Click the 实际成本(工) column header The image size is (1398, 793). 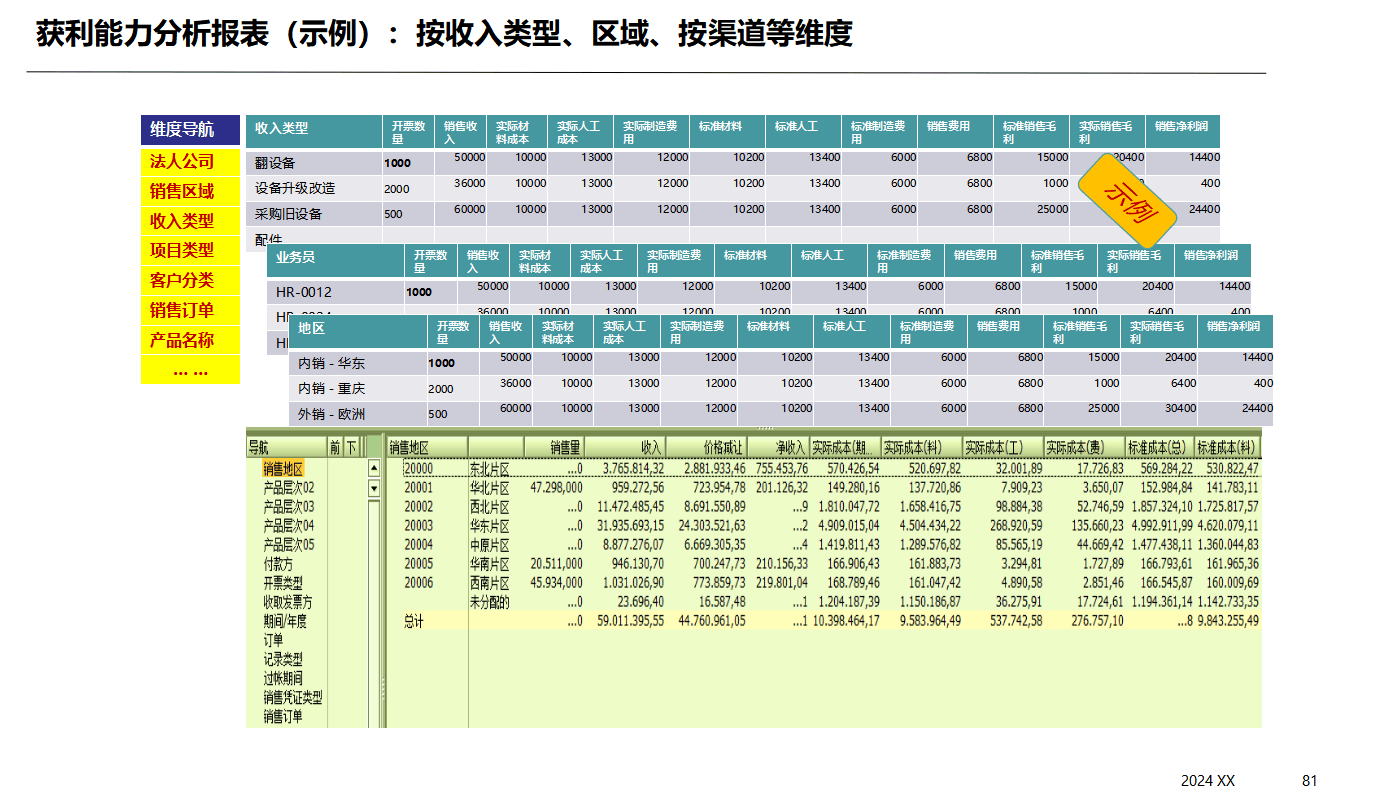click(x=1003, y=448)
